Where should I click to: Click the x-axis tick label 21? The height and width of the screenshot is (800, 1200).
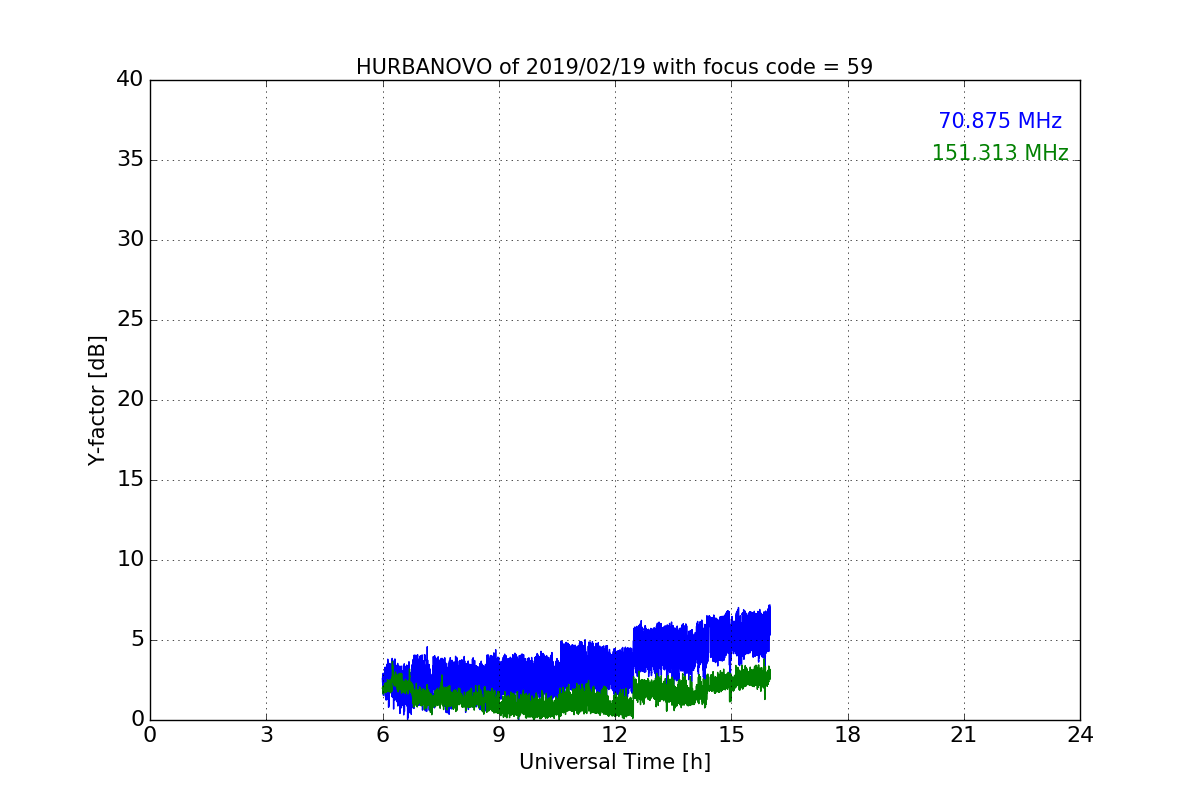click(964, 735)
